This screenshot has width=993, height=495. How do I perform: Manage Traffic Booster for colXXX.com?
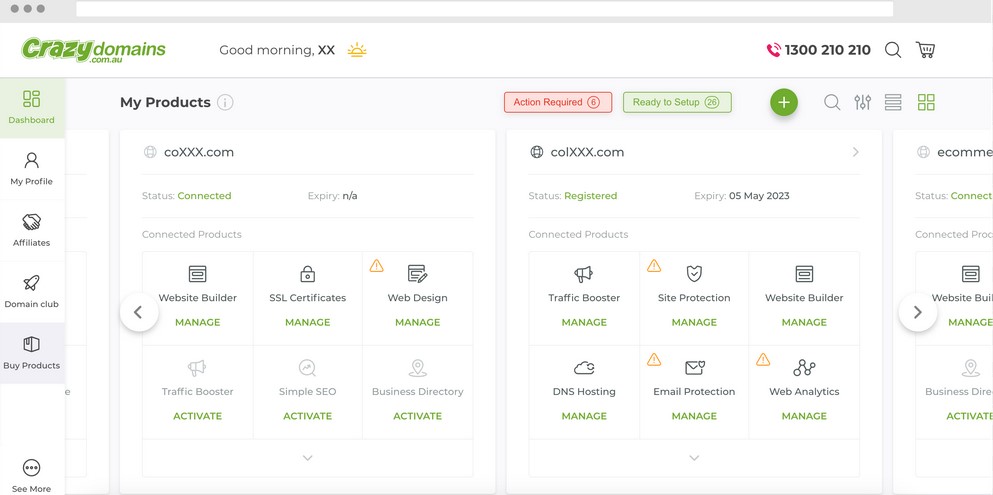coord(584,322)
